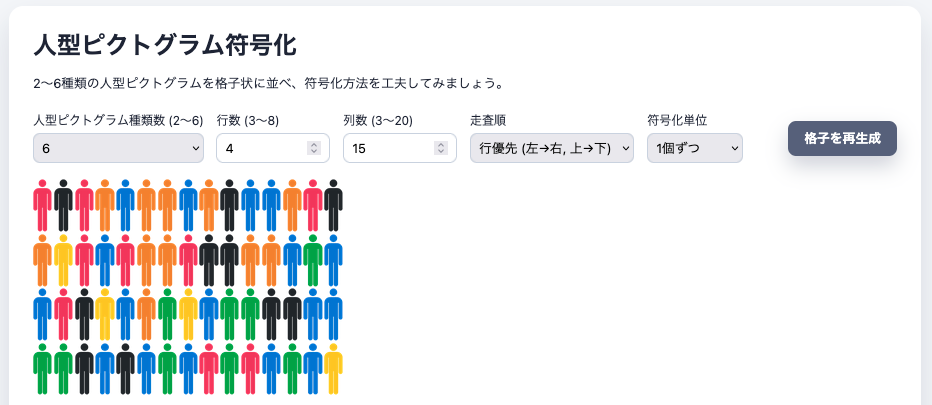
Task: Select the only orange pictogram in the third row
Action: tap(146, 316)
